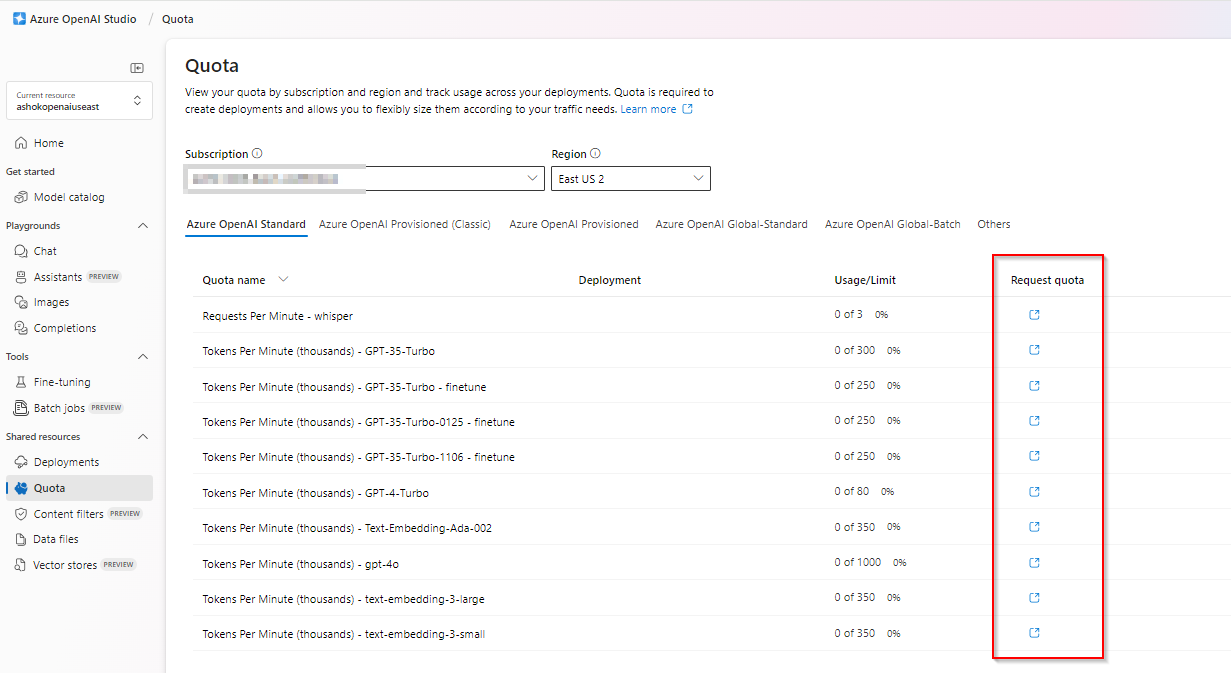Click the Quota breadcrumb
The height and width of the screenshot is (673, 1231).
click(178, 19)
